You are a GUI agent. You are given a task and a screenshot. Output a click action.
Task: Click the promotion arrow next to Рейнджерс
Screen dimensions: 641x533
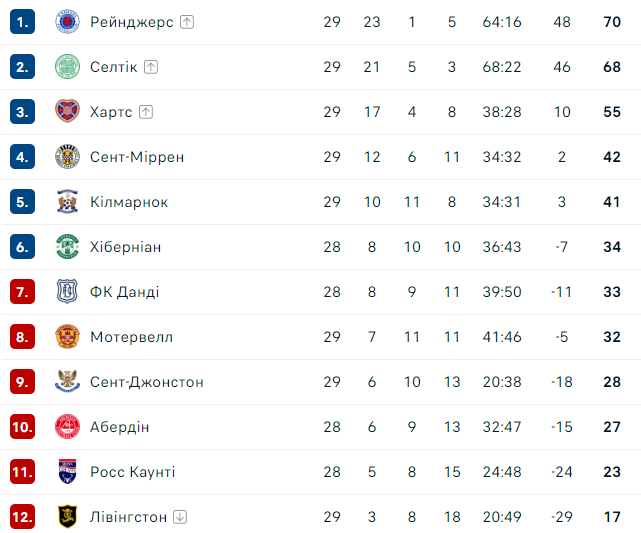coord(187,22)
